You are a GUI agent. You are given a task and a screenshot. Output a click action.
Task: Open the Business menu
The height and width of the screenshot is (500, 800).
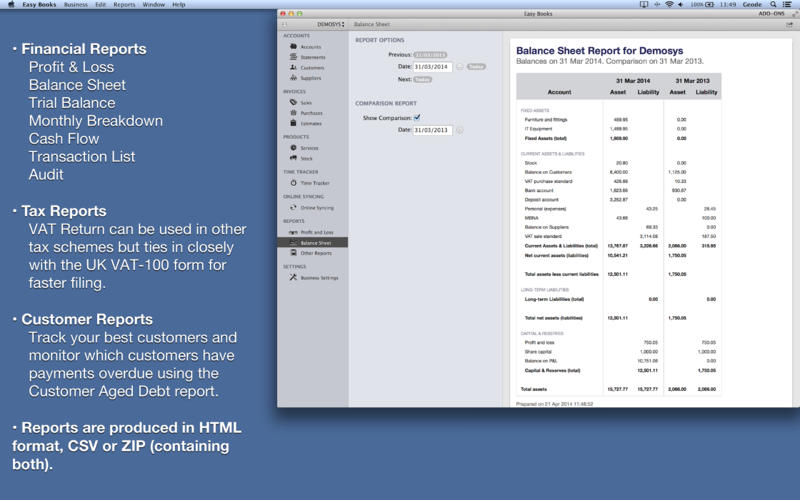click(x=76, y=4)
